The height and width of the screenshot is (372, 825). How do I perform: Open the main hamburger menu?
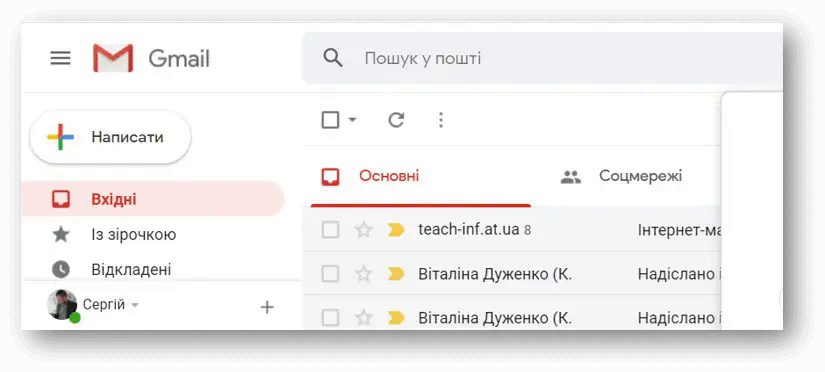click(61, 58)
